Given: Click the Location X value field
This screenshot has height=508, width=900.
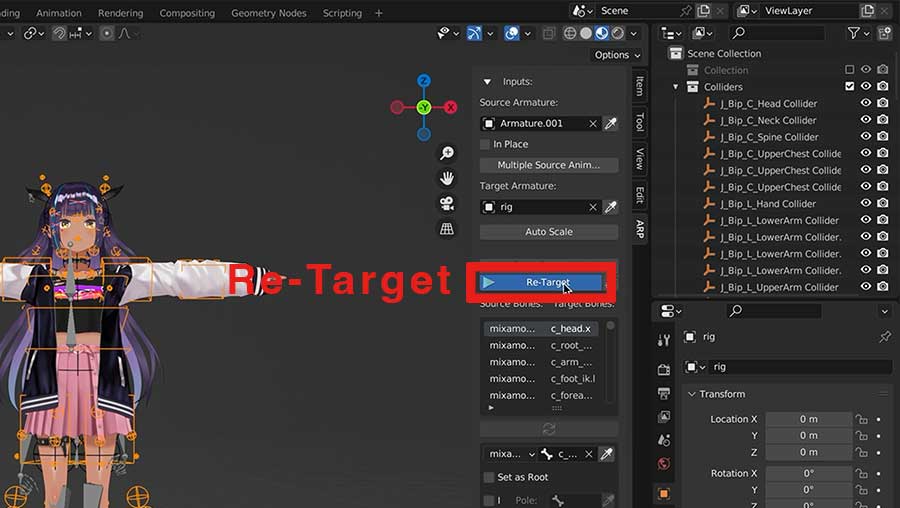Looking at the screenshot, I should point(808,419).
